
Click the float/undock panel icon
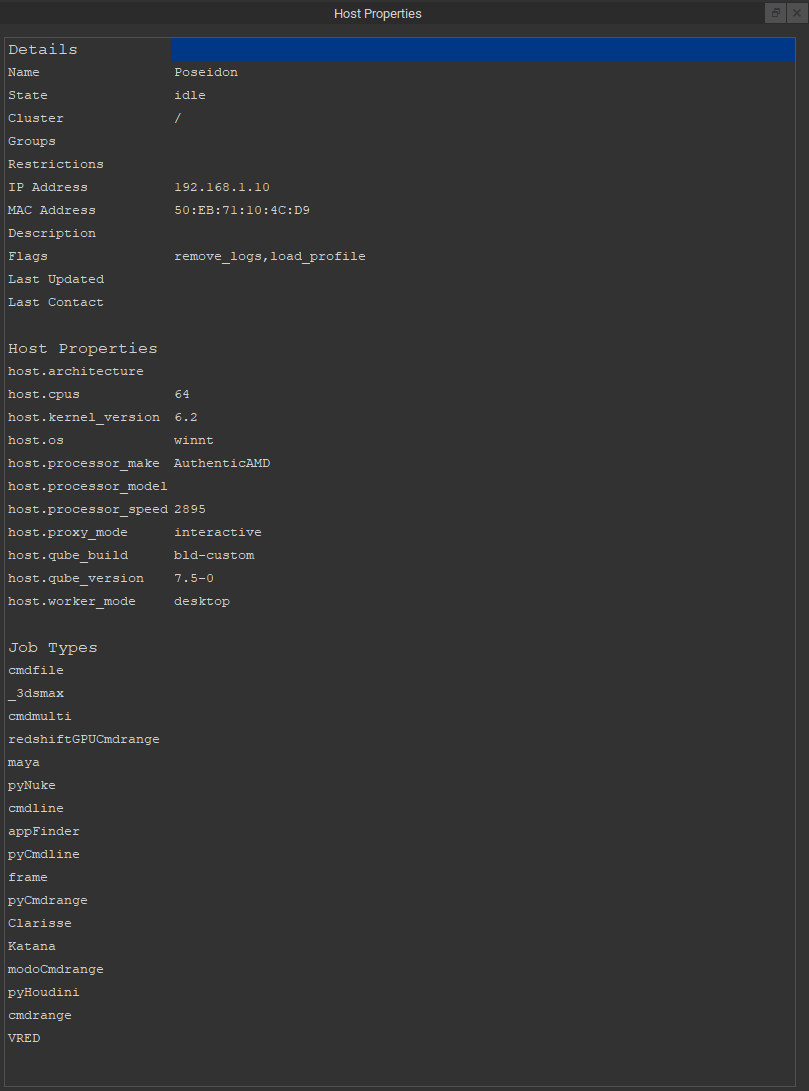coord(775,13)
